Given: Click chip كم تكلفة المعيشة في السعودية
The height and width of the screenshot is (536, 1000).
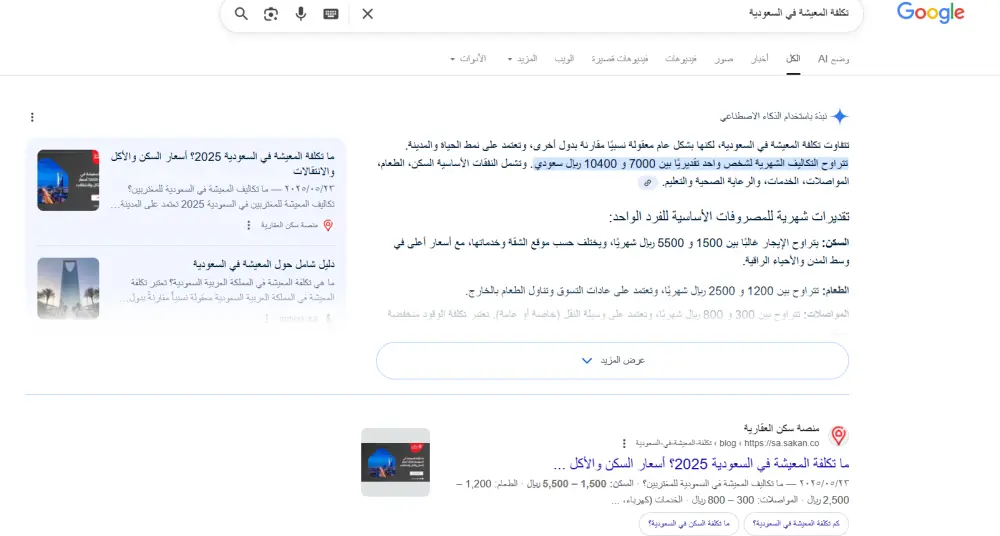Looking at the screenshot, I should [796, 523].
